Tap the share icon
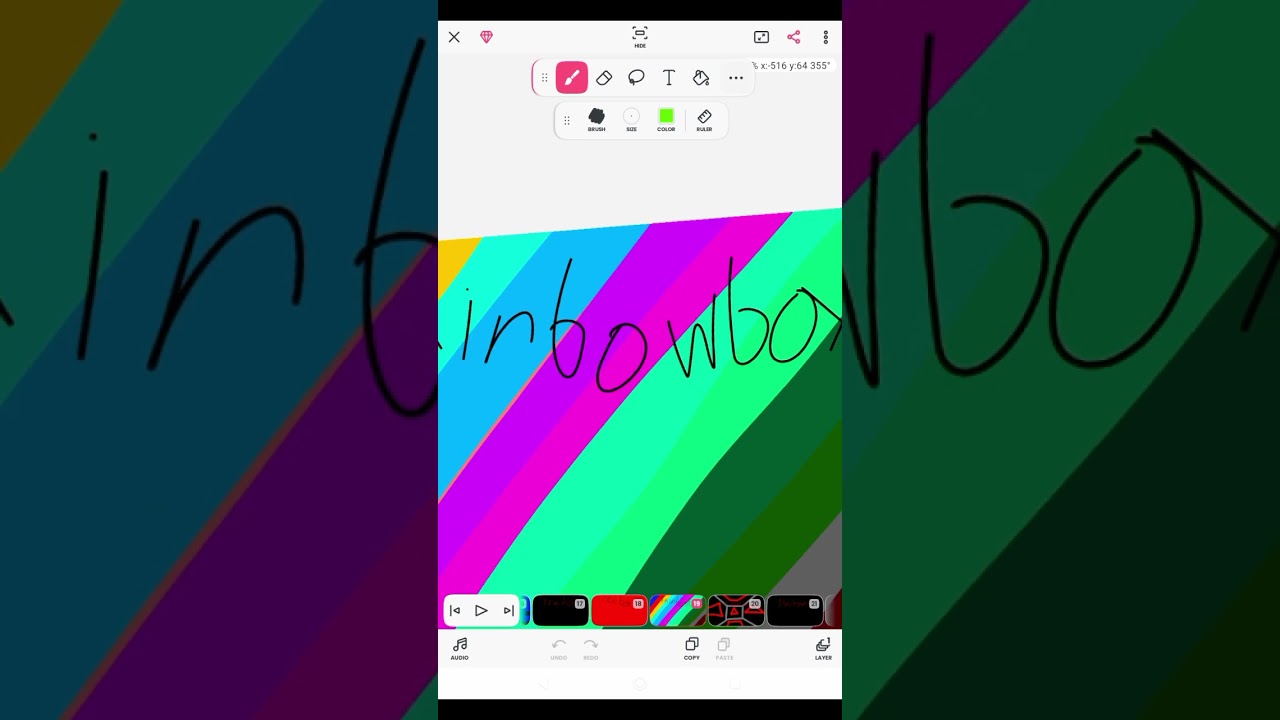Image resolution: width=1280 pixels, height=720 pixels. (x=794, y=37)
